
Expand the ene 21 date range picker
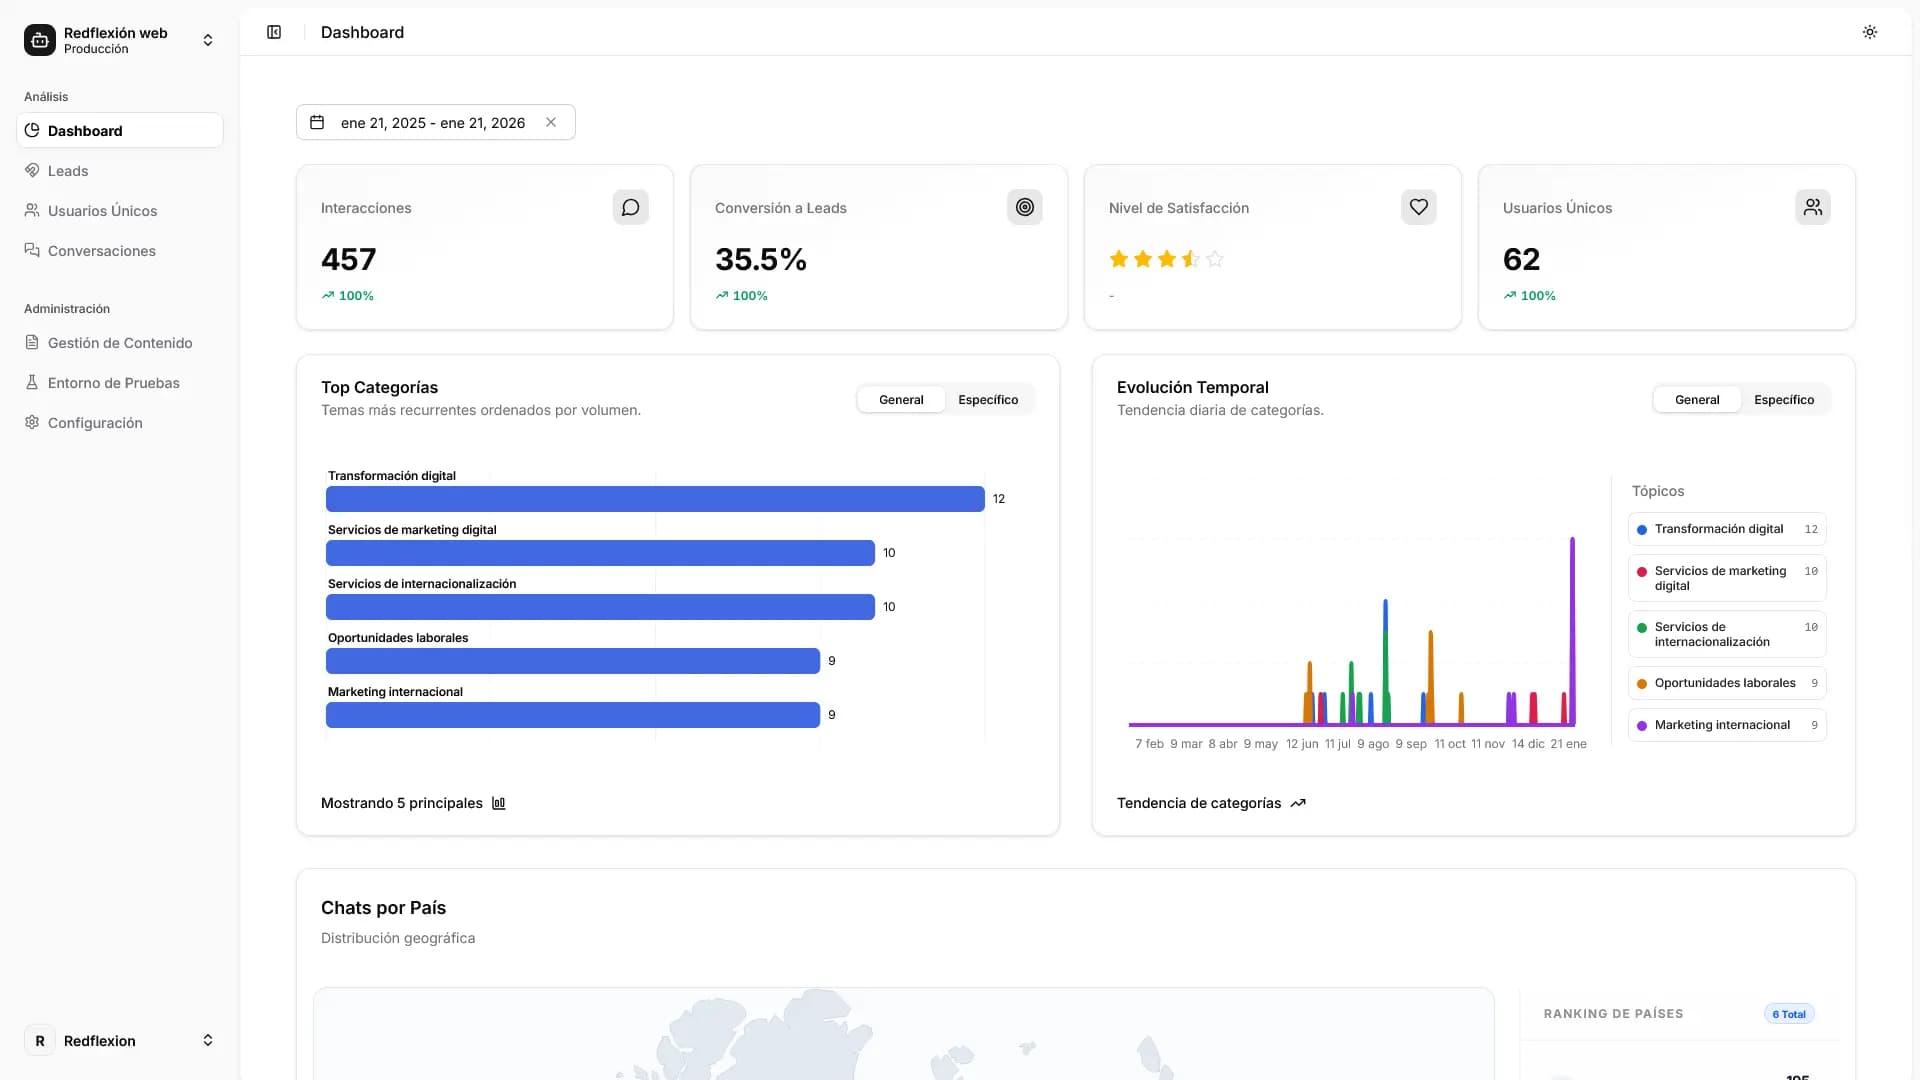click(x=432, y=122)
